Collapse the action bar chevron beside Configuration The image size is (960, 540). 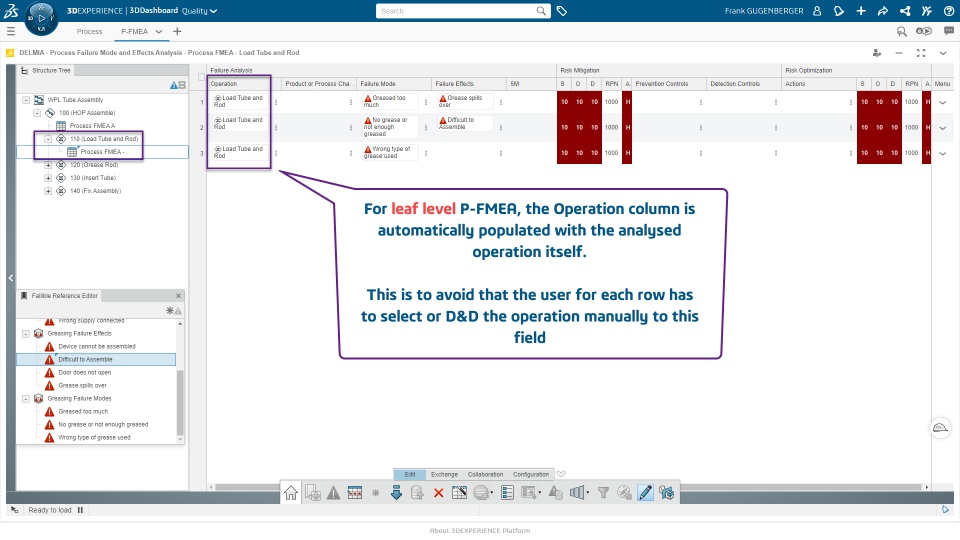561,474
